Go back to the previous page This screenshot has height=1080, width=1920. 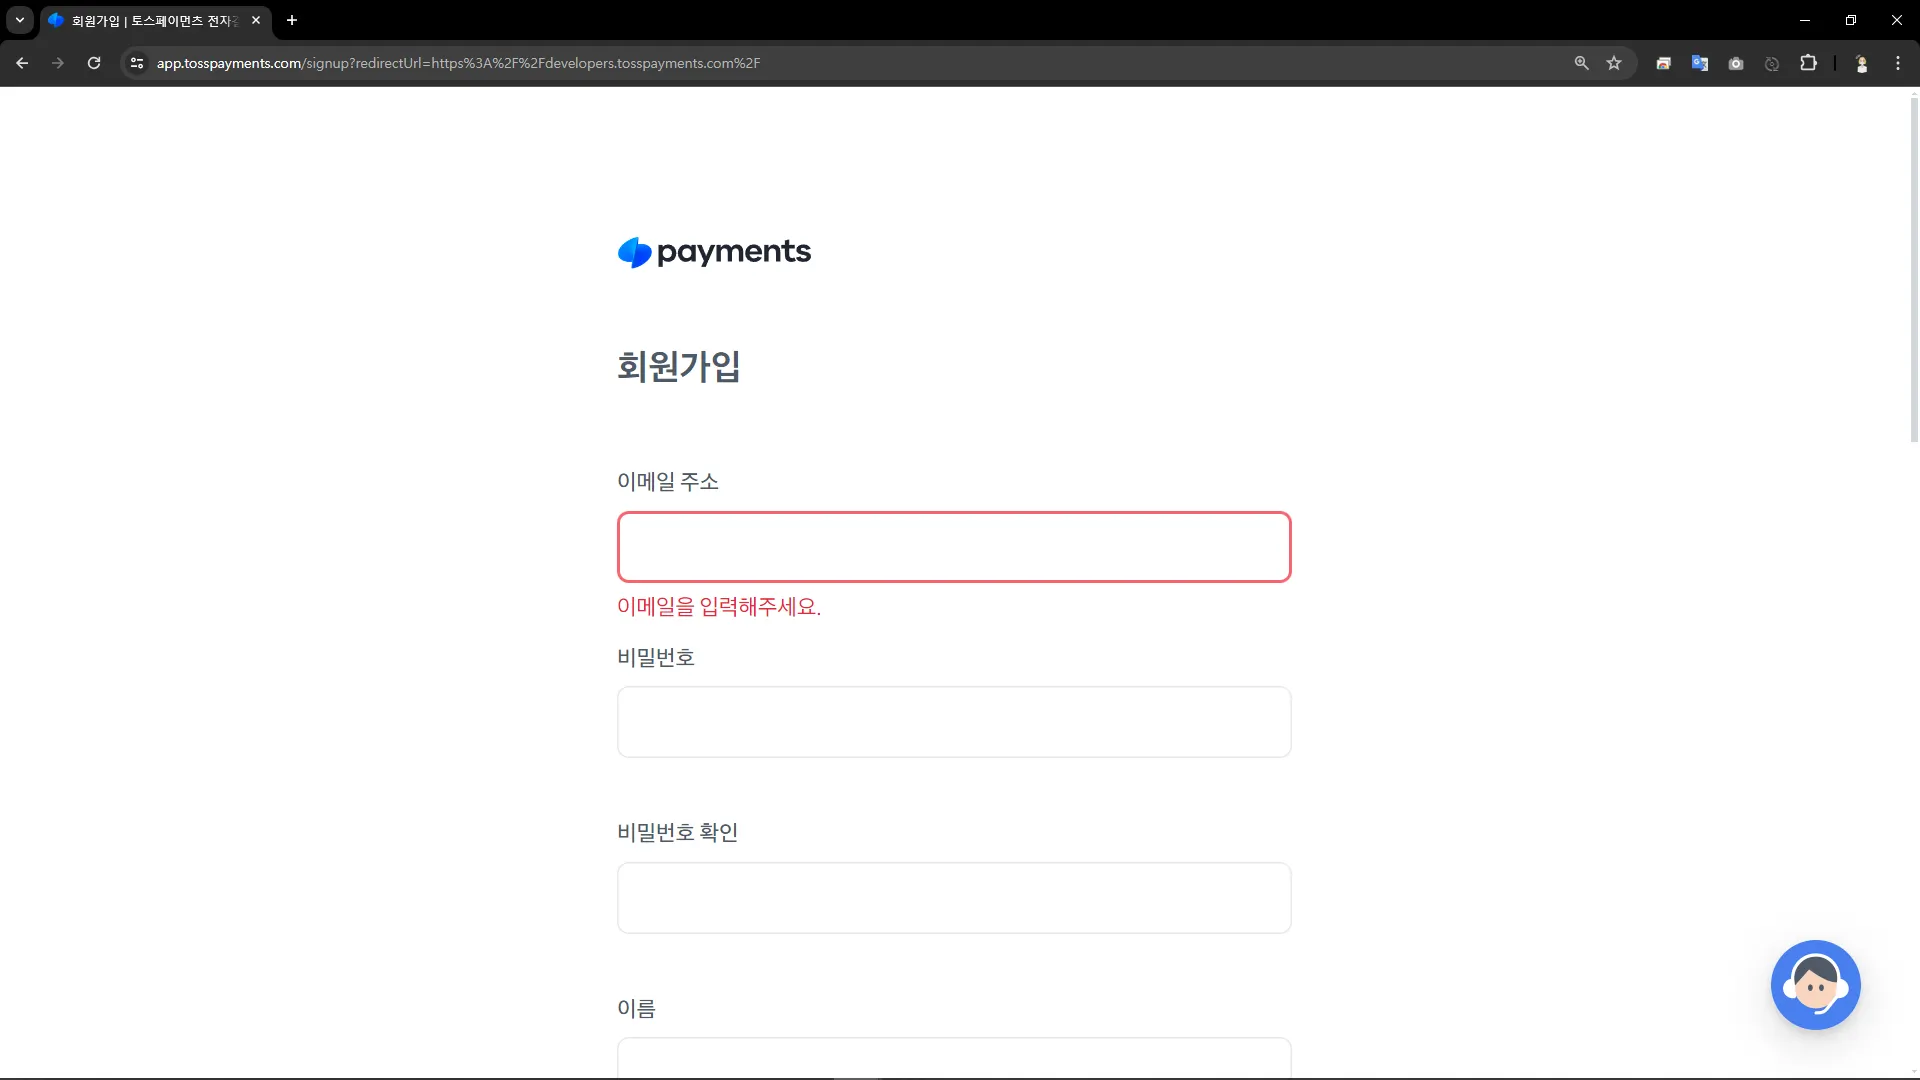click(x=22, y=63)
